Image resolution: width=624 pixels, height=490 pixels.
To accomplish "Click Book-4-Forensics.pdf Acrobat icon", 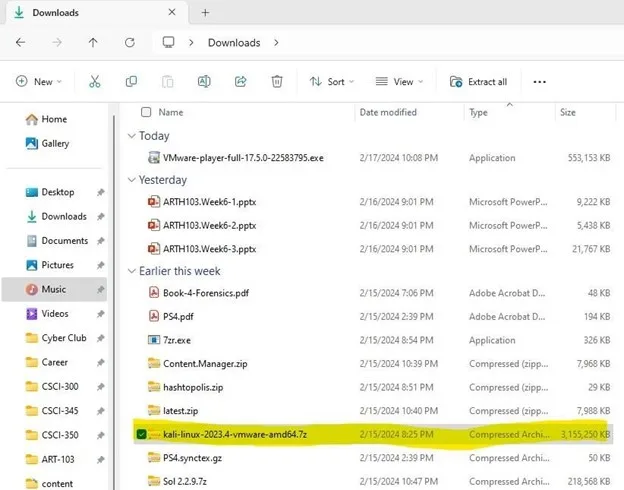I will coord(154,293).
